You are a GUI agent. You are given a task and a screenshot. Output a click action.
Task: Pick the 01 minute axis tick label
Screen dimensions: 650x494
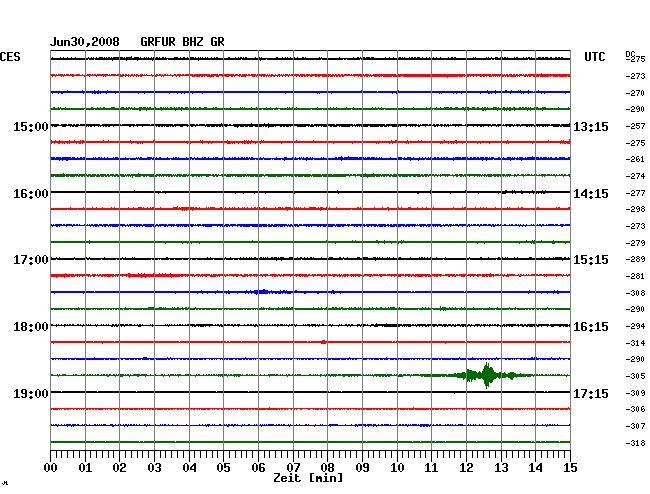[85, 468]
